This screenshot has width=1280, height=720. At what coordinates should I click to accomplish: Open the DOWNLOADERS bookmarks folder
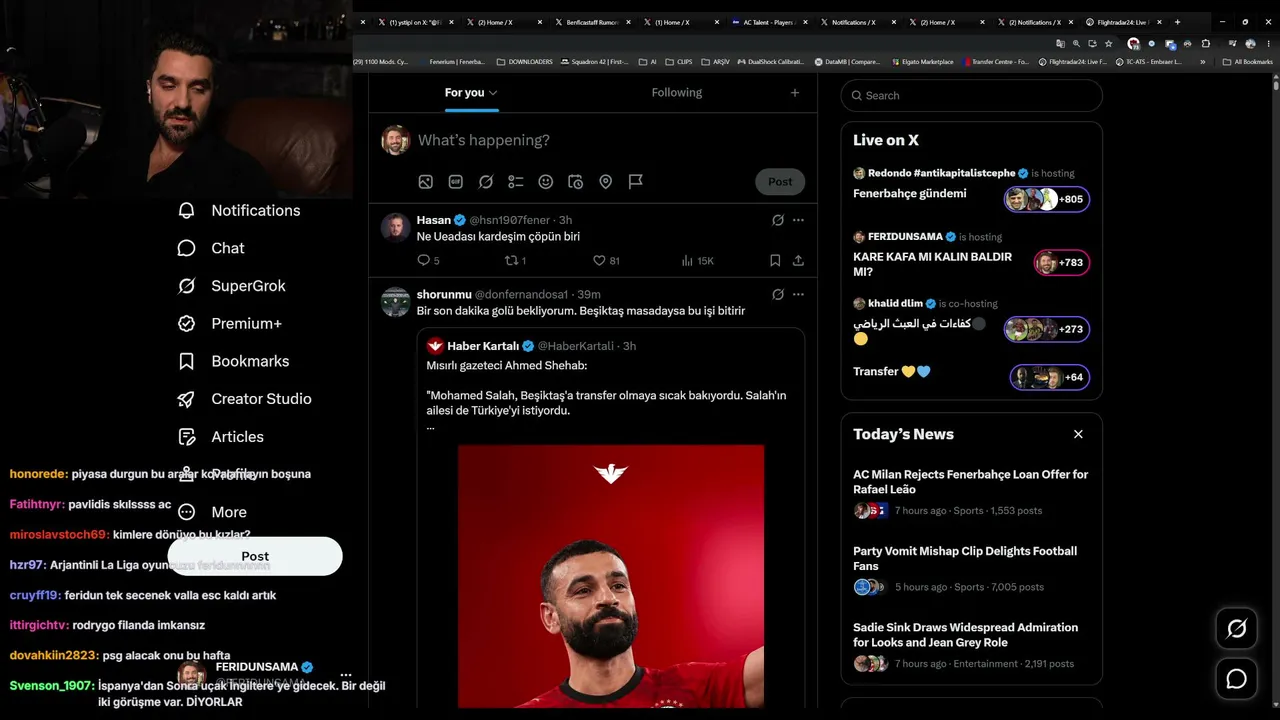point(525,62)
